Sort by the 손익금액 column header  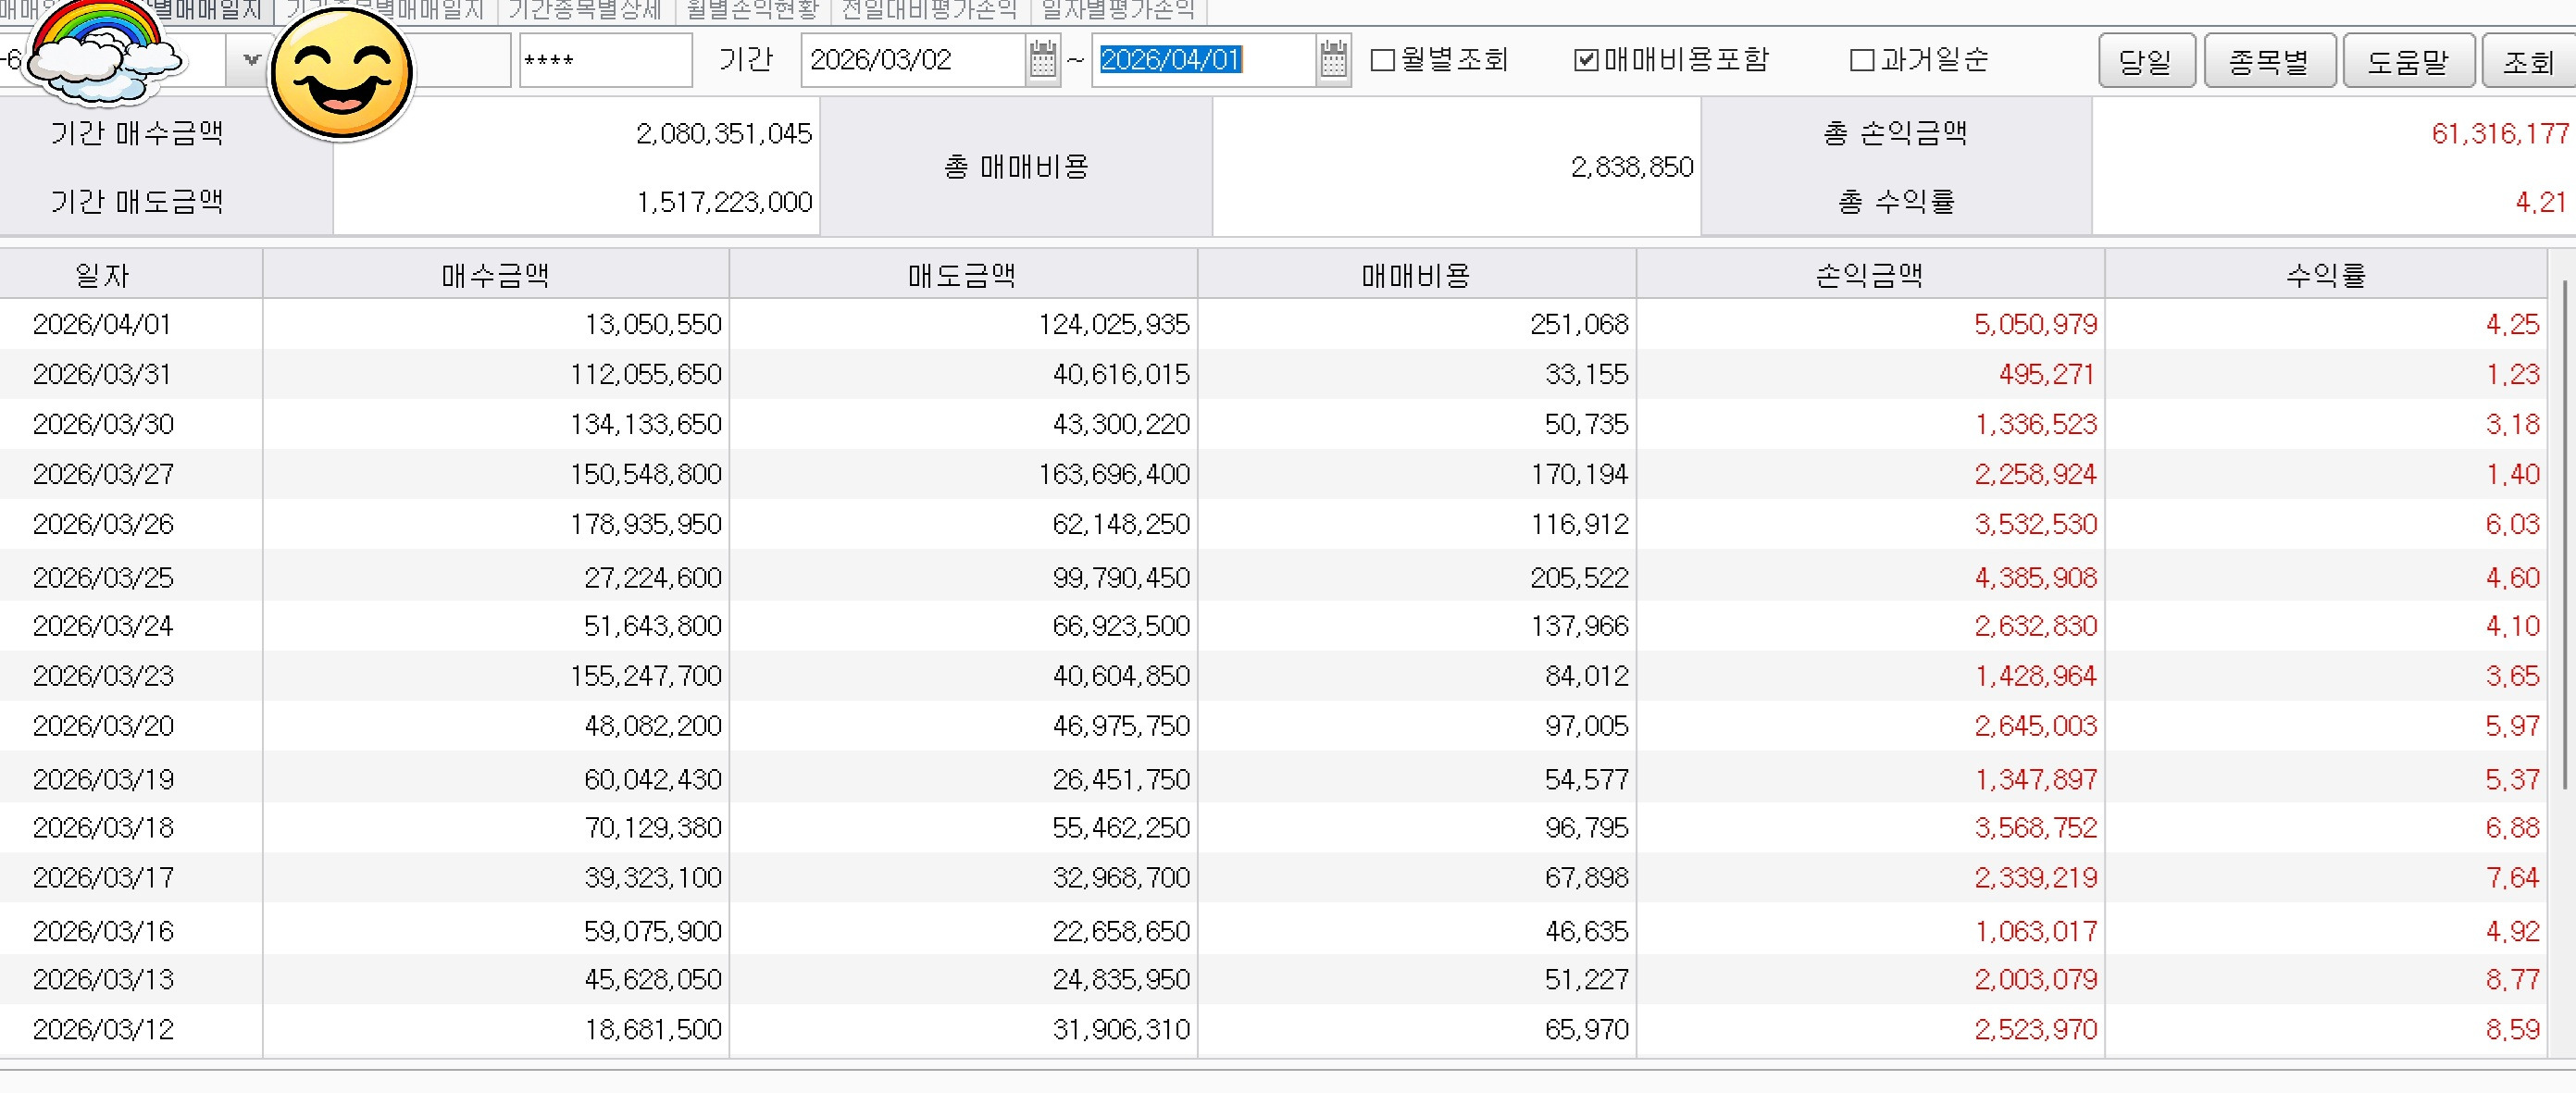(x=1869, y=275)
